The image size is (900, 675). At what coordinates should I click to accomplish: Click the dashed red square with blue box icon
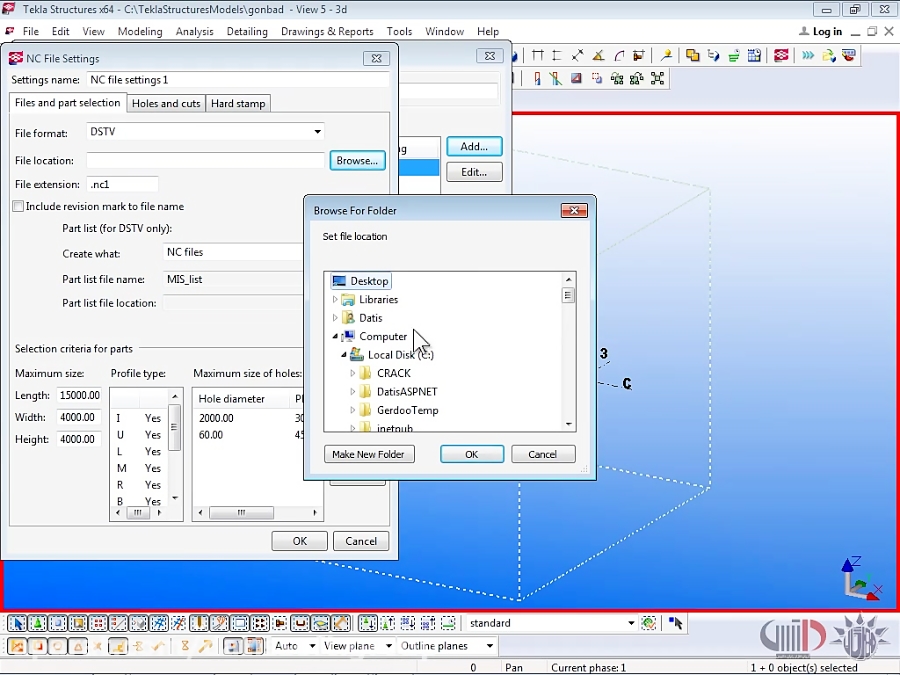597,79
